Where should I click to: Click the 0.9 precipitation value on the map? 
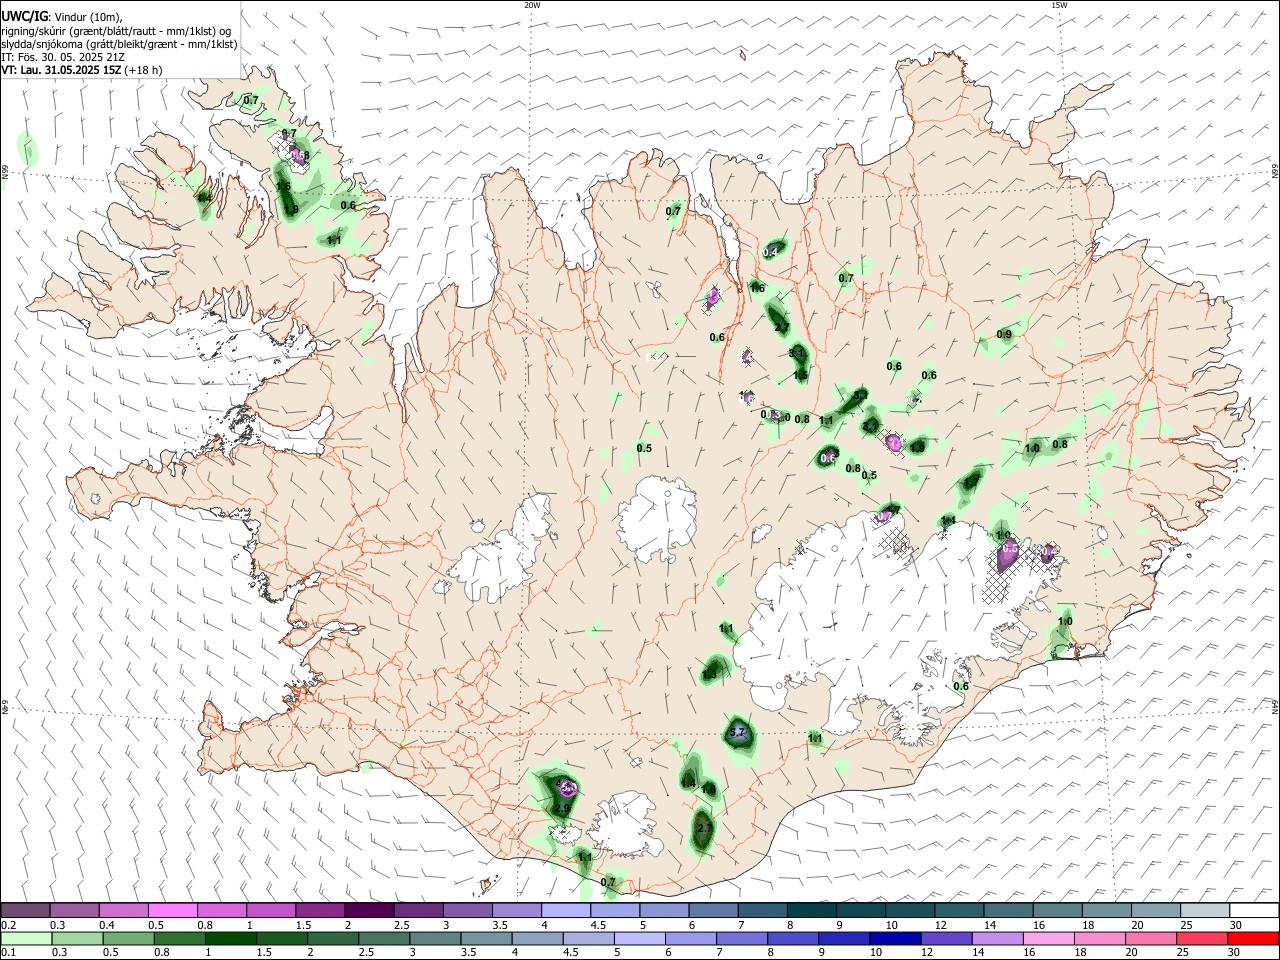coord(1004,335)
